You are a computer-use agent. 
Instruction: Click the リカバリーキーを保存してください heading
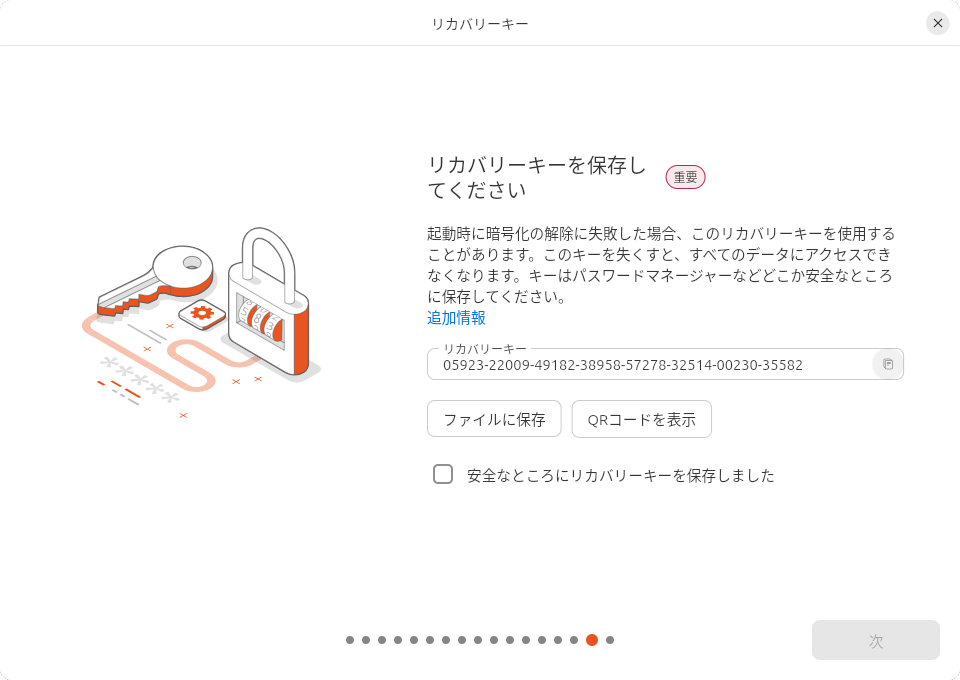coord(537,177)
